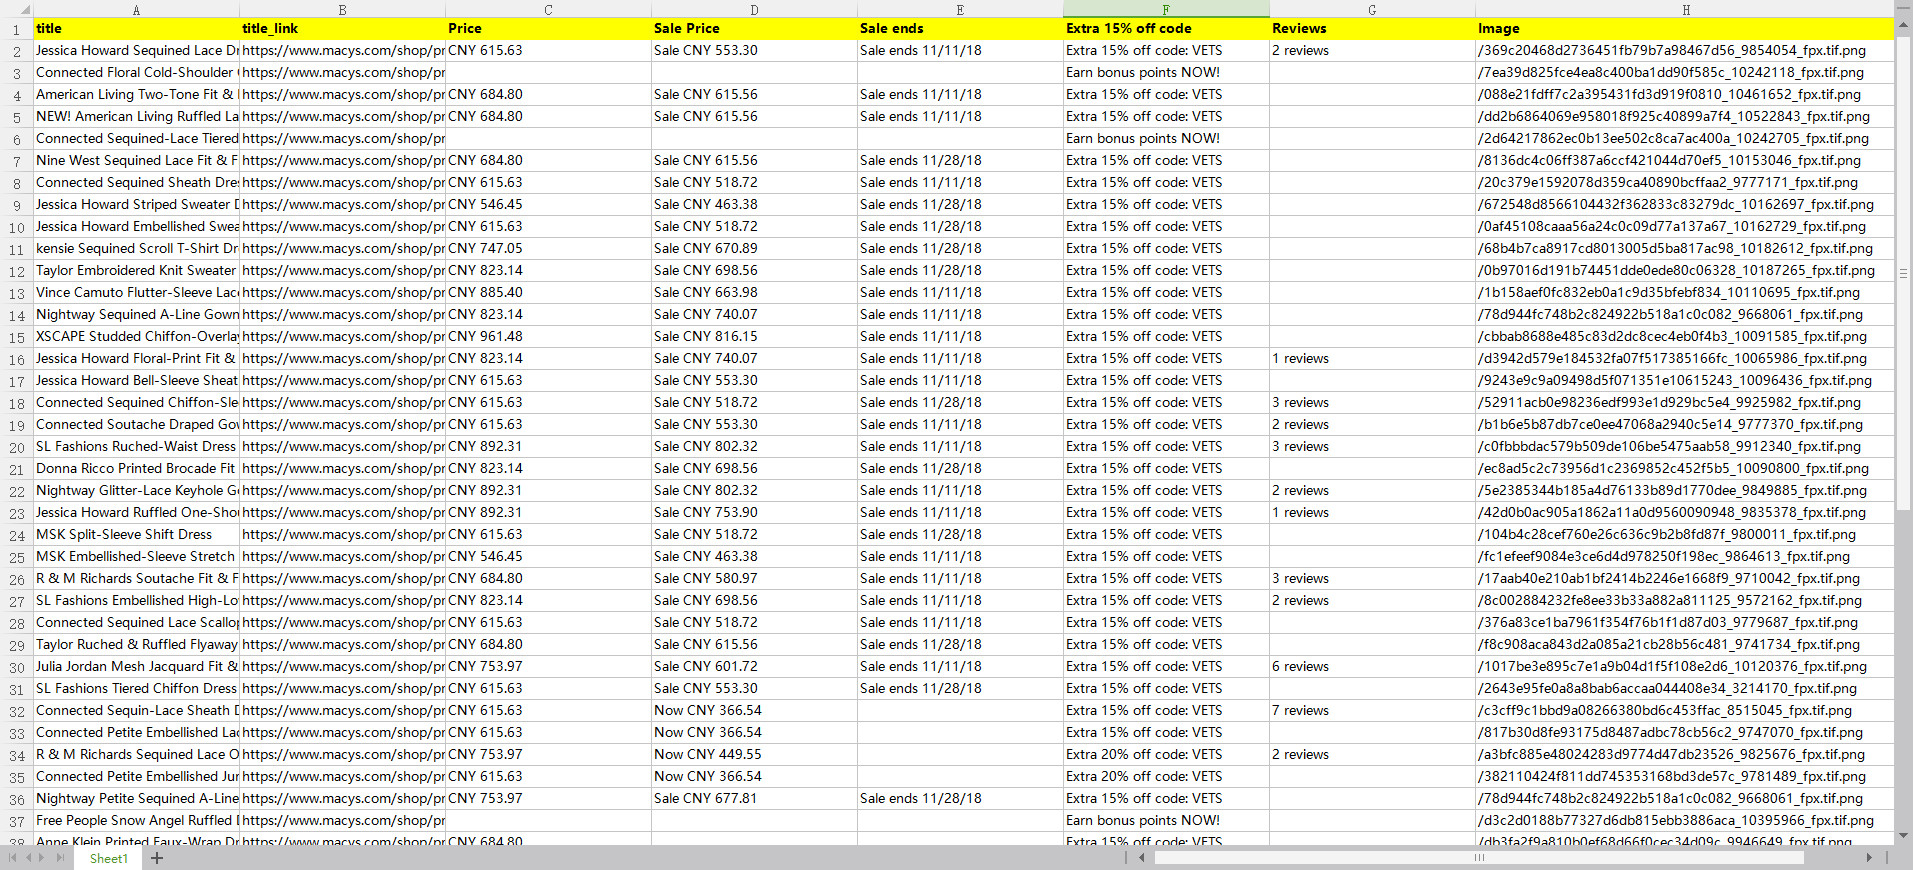Select the 'title' header cell
Image resolution: width=1913 pixels, height=870 pixels.
[x=136, y=29]
